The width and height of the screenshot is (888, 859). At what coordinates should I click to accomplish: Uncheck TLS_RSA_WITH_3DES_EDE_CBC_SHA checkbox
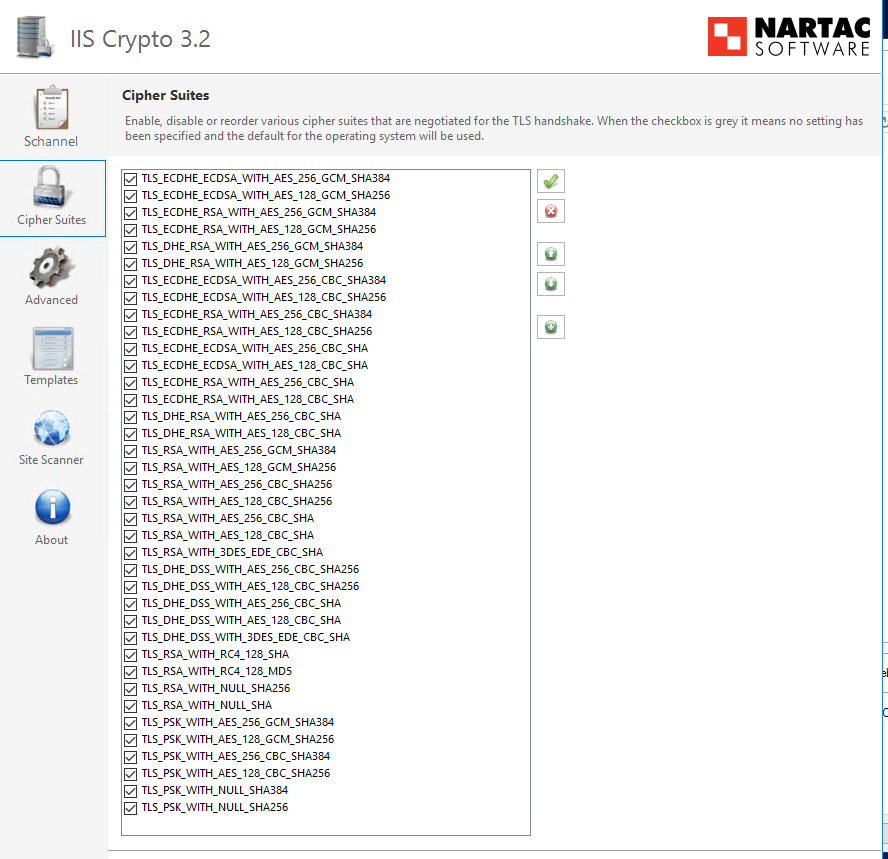pos(130,552)
